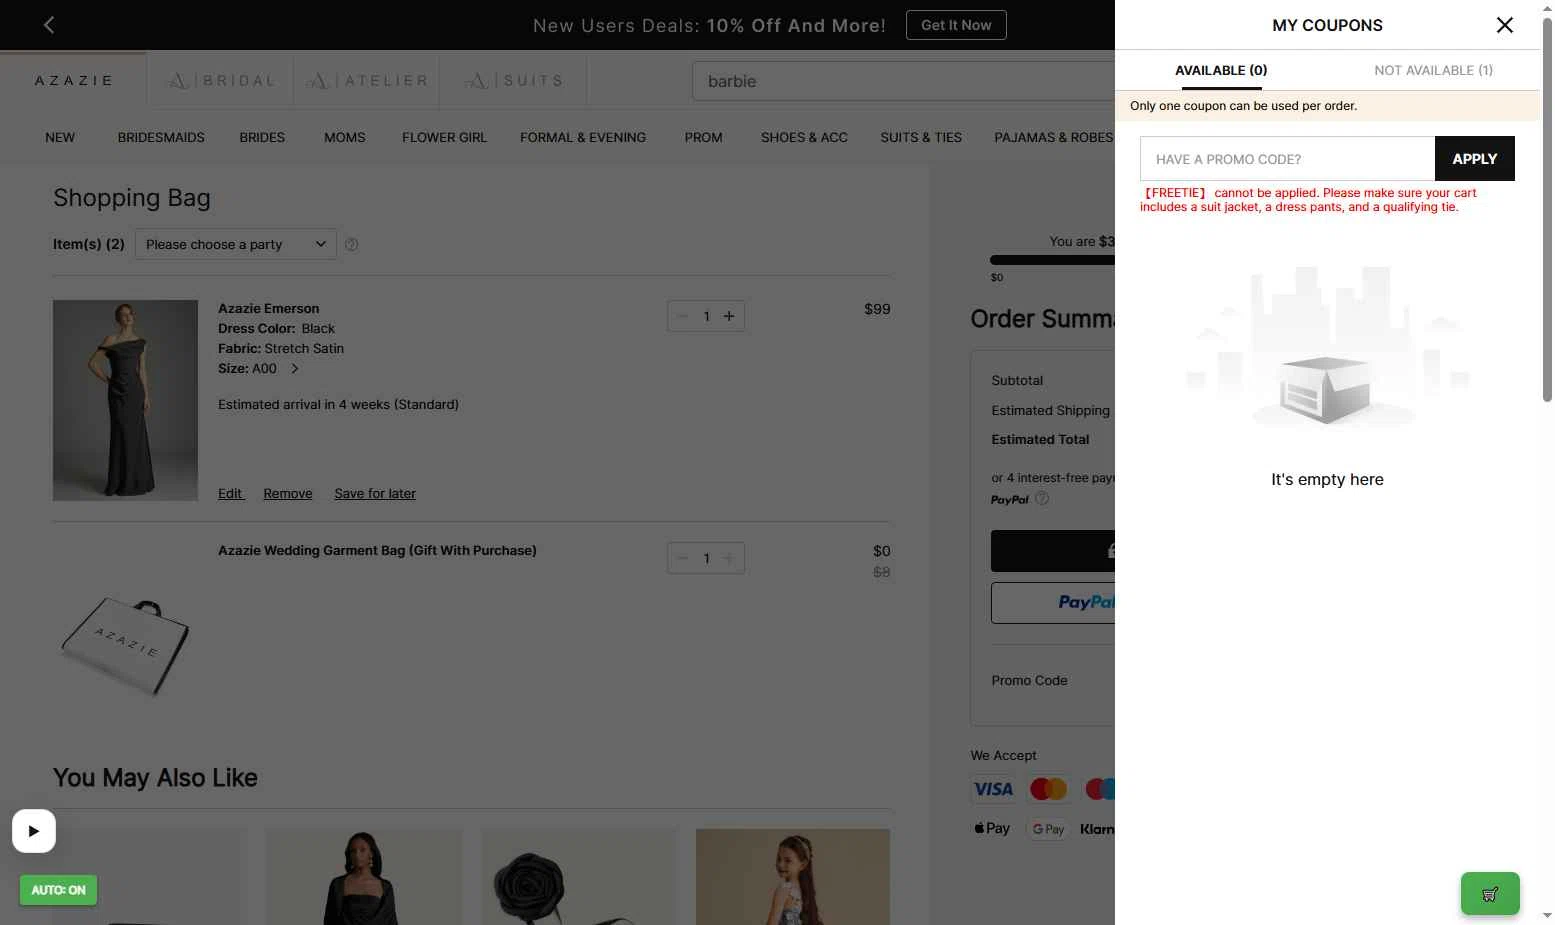This screenshot has width=1555, height=925.
Task: Expand size A00 chevron
Action: tap(295, 369)
